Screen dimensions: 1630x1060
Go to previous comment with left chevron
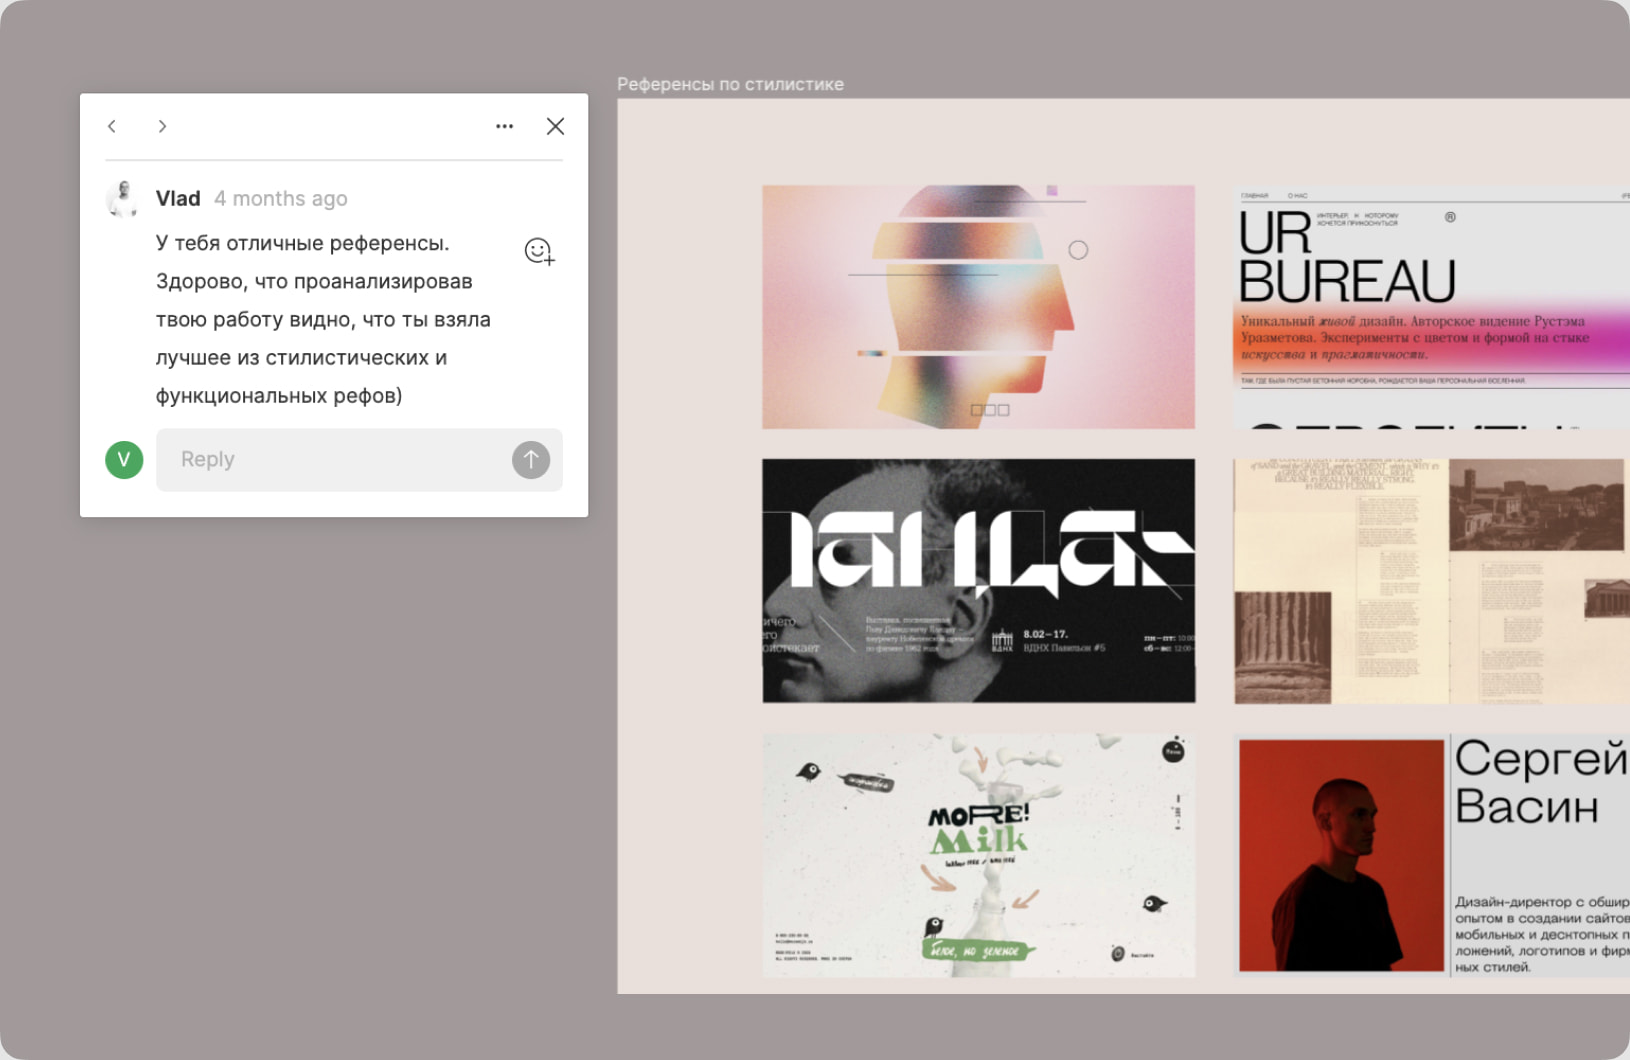pos(112,126)
